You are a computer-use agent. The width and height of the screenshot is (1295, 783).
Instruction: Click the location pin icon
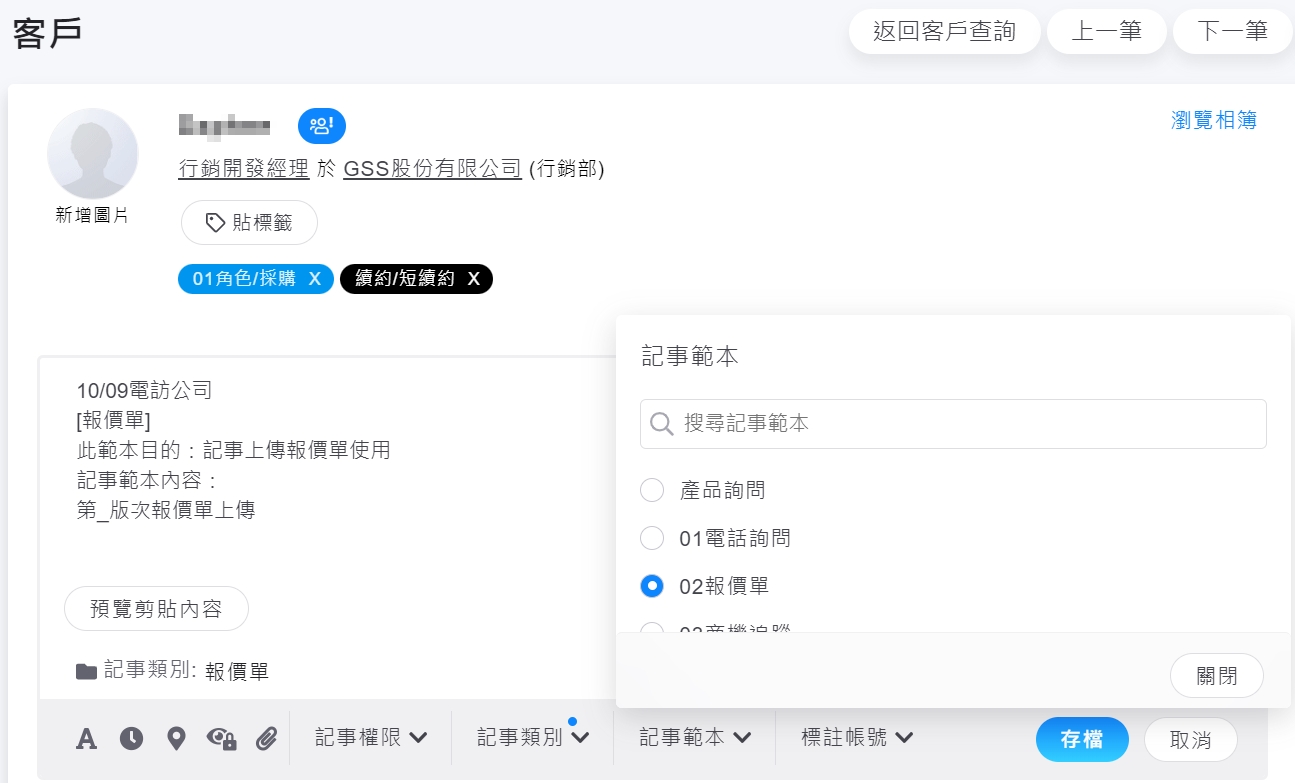point(176,739)
